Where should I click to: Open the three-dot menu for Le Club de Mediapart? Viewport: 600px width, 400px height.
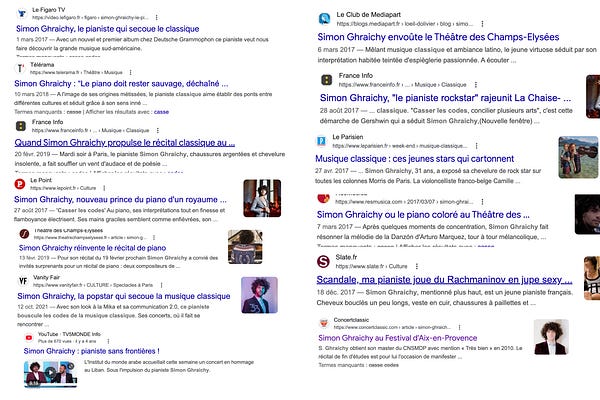pos(482,24)
